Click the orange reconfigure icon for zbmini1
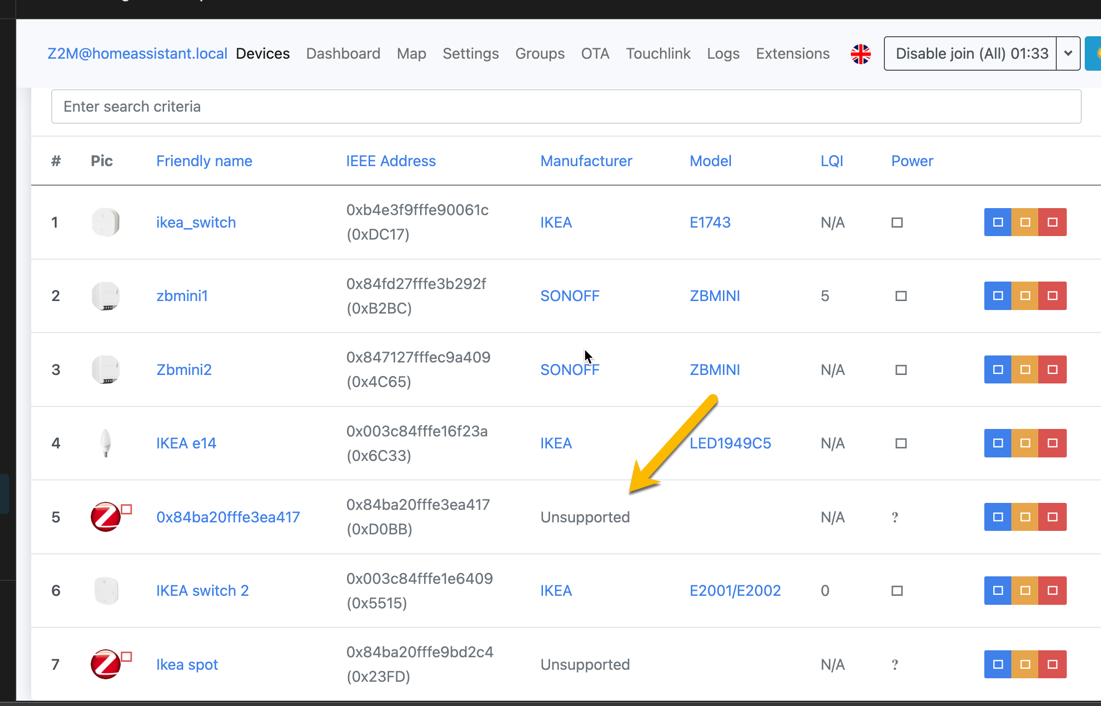The width and height of the screenshot is (1101, 706). point(1025,295)
